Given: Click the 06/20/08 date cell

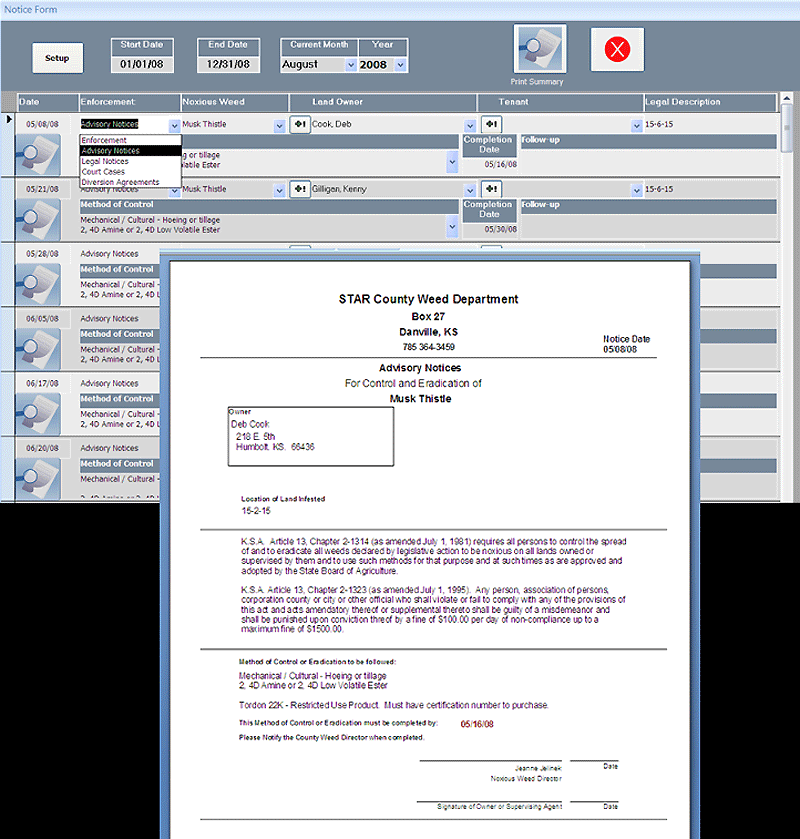Looking at the screenshot, I should tap(42, 448).
